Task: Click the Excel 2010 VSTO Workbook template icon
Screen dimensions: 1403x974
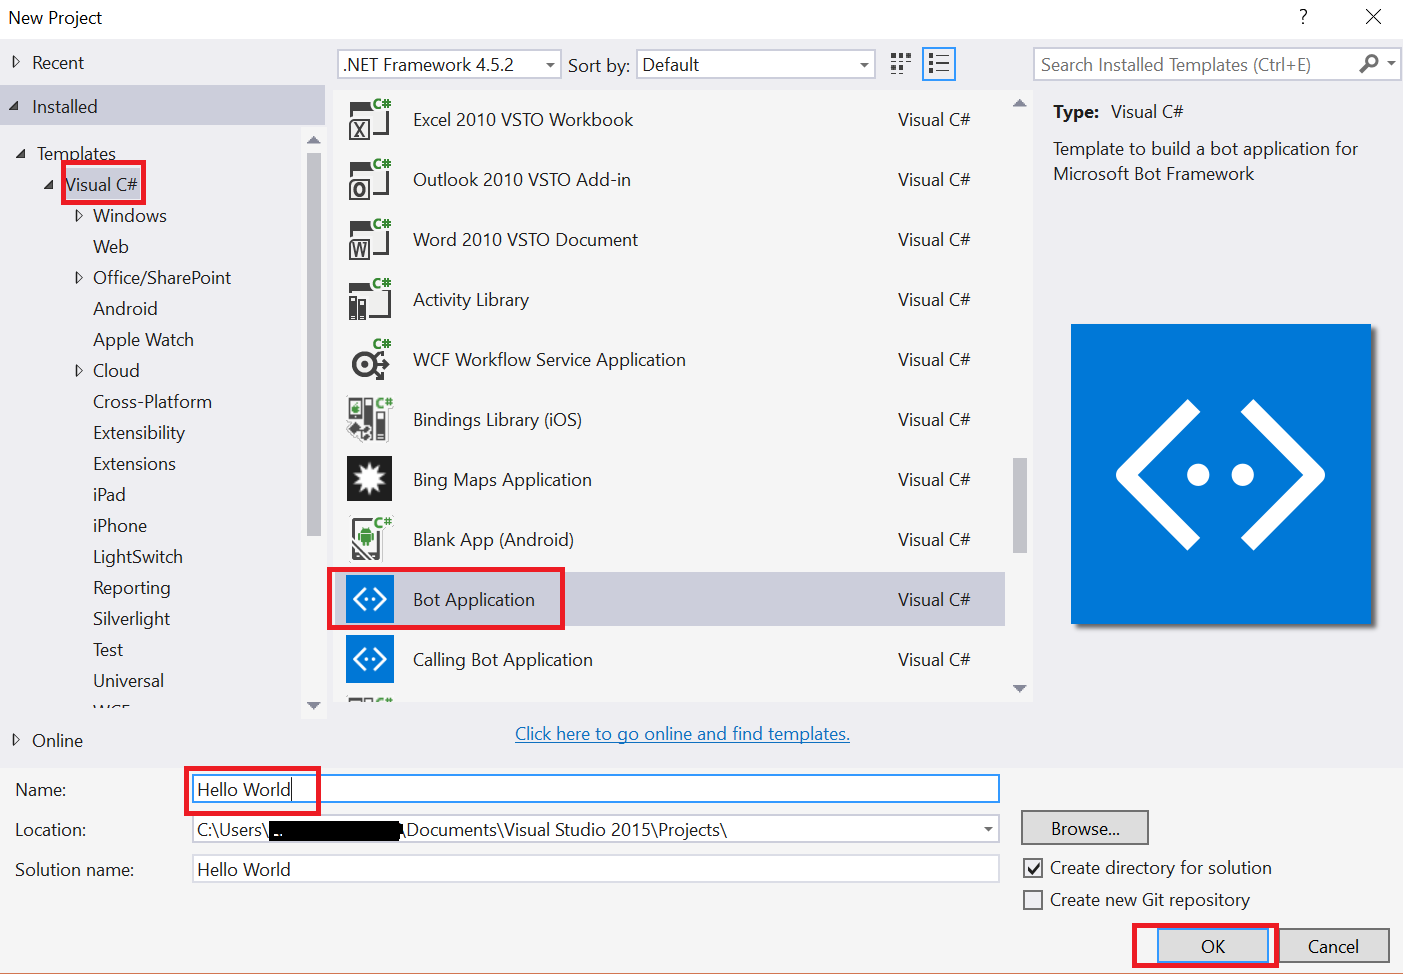Action: (369, 119)
